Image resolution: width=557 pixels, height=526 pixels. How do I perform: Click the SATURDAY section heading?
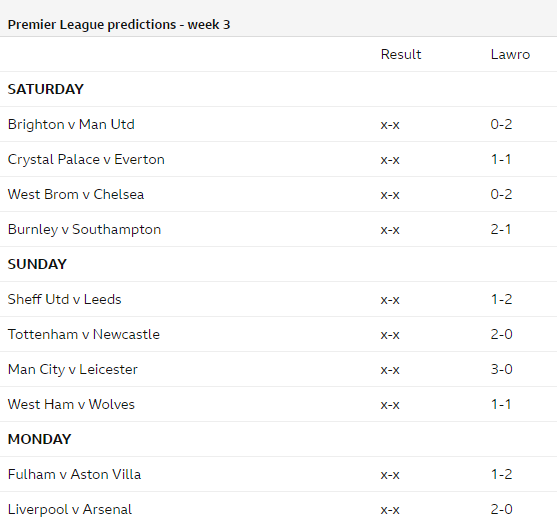(45, 89)
